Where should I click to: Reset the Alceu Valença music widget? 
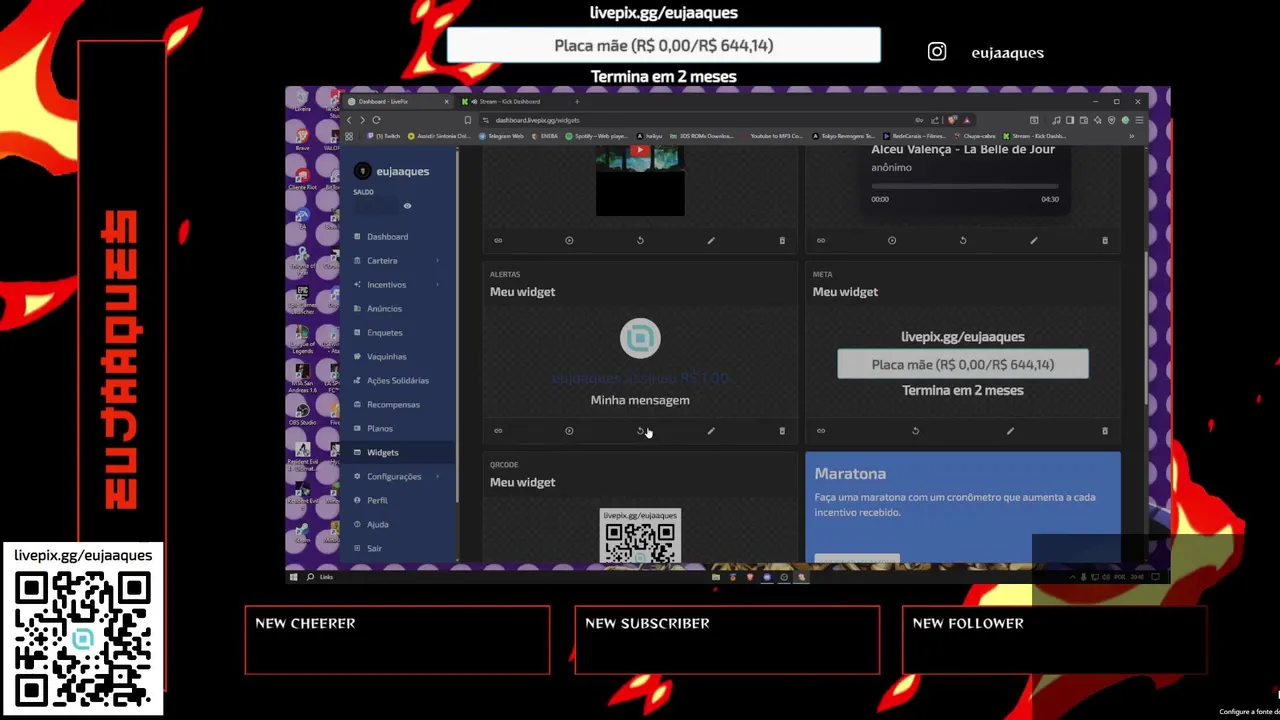tap(963, 240)
